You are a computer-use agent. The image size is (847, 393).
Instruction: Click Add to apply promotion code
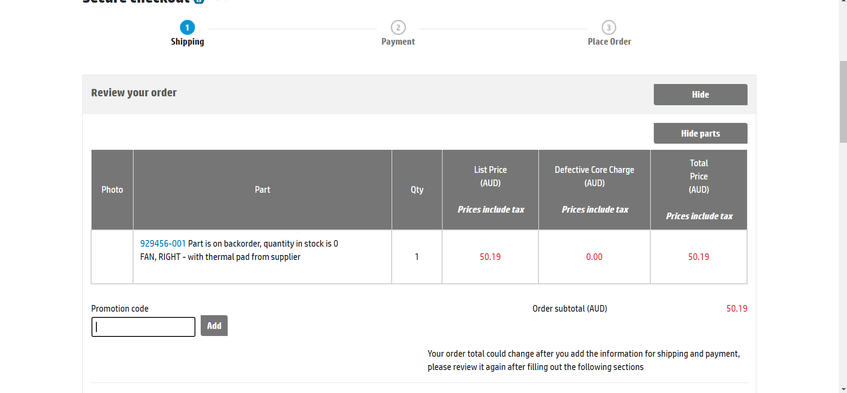point(214,326)
